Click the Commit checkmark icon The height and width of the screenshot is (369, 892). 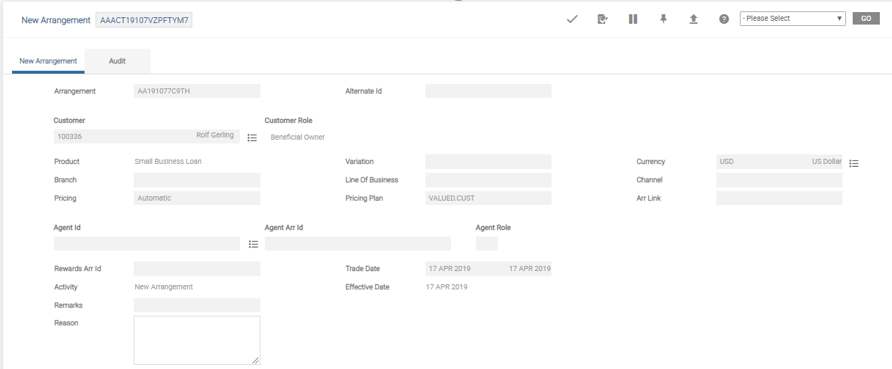572,19
